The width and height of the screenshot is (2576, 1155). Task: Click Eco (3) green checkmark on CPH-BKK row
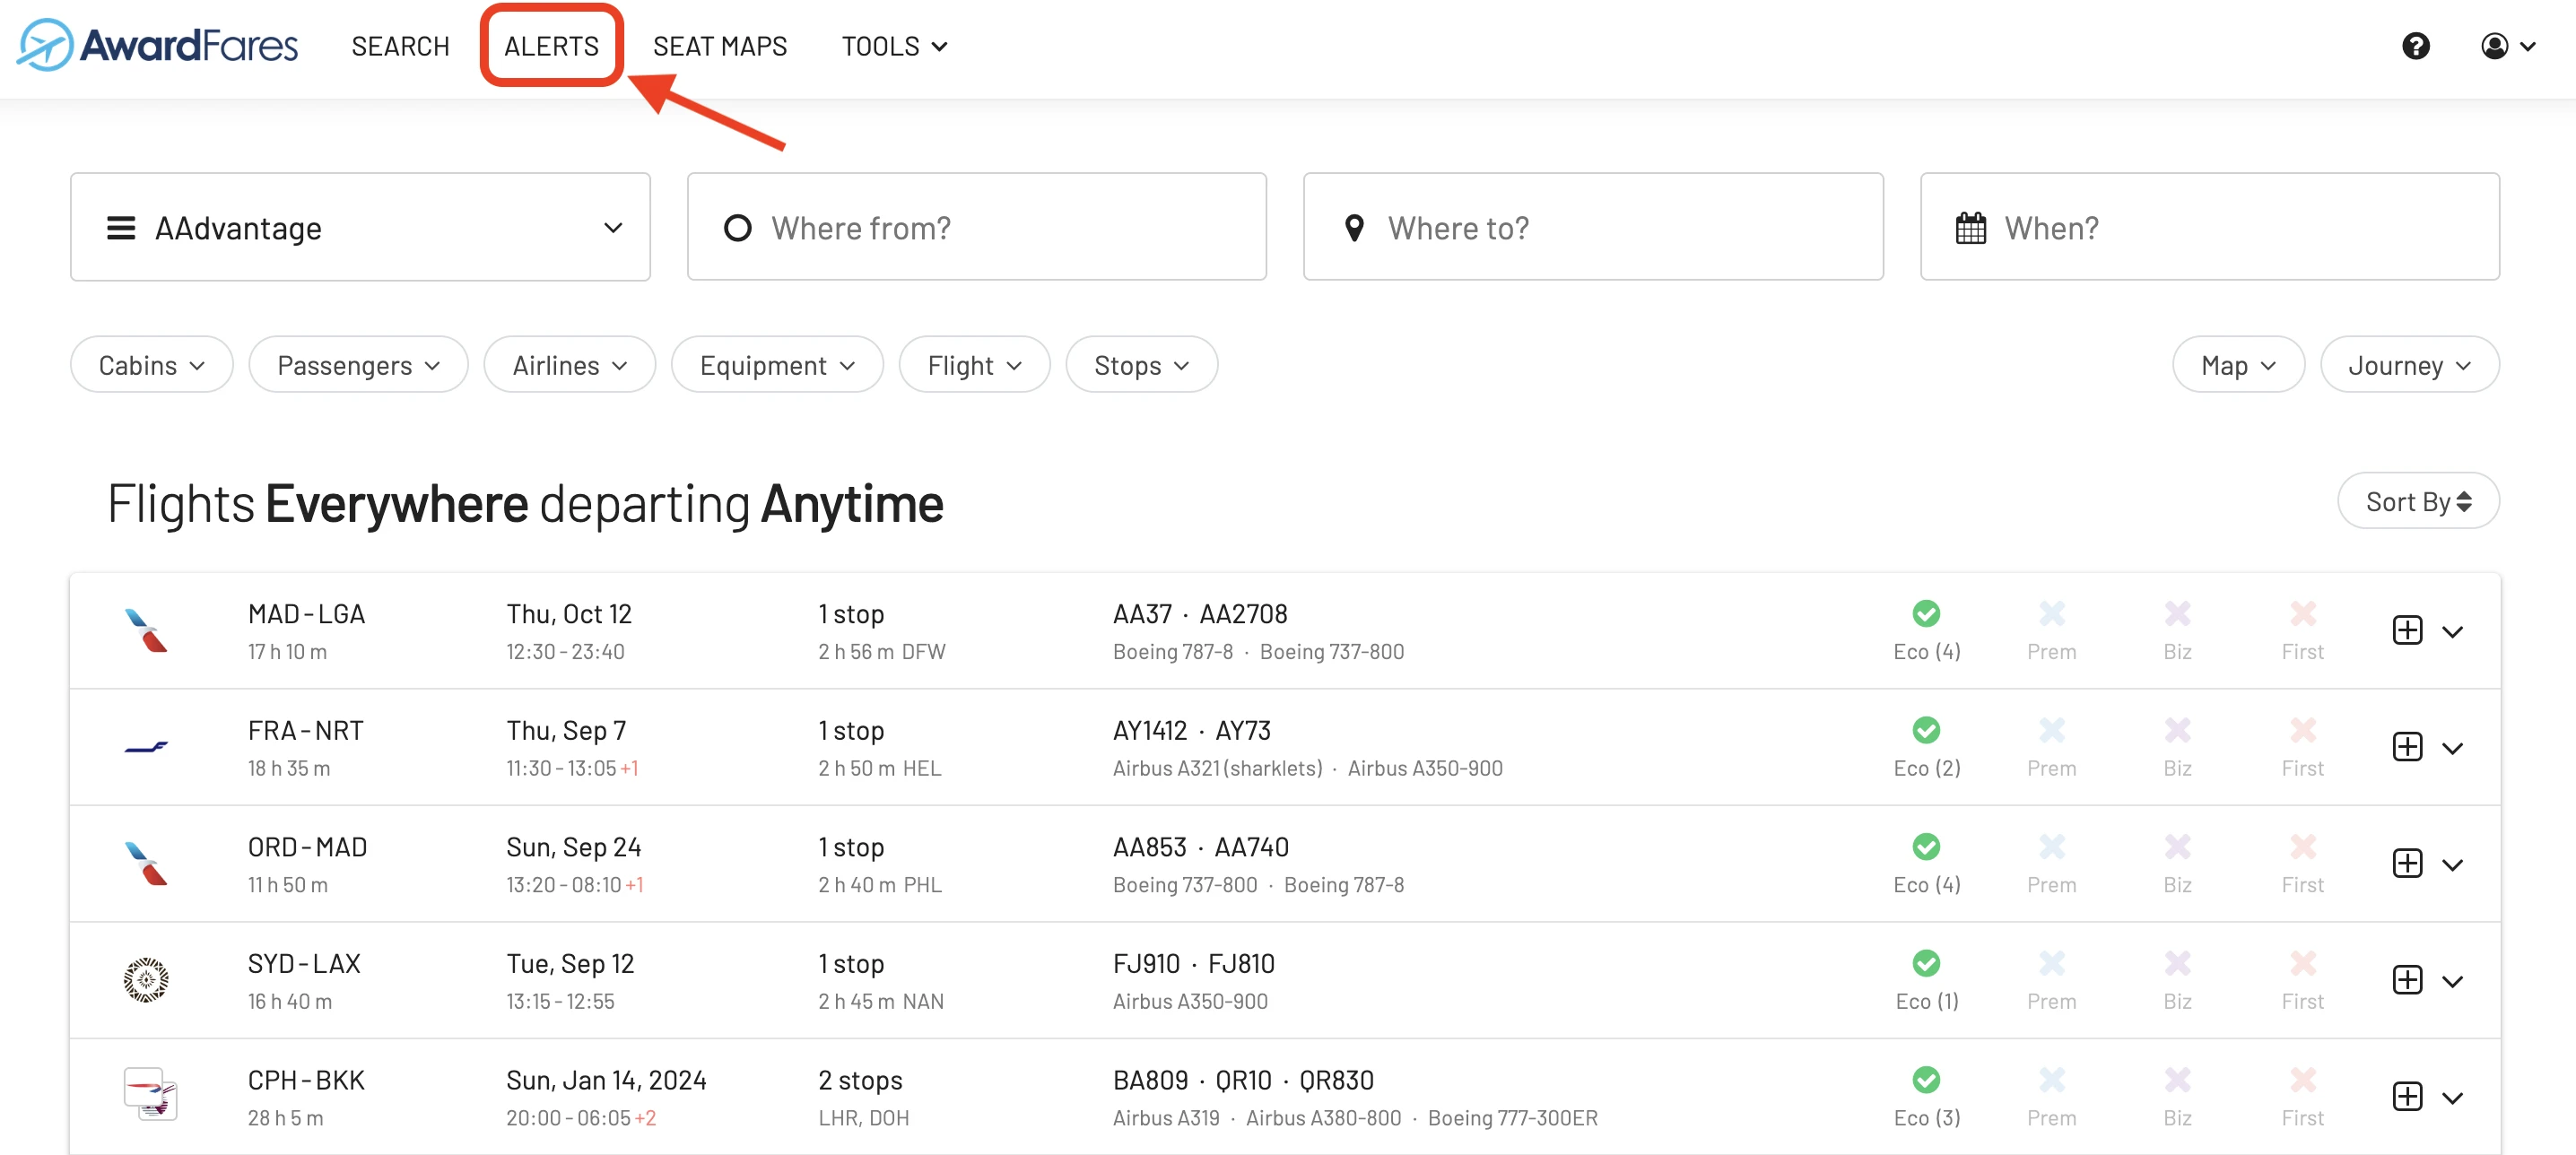1926,1080
